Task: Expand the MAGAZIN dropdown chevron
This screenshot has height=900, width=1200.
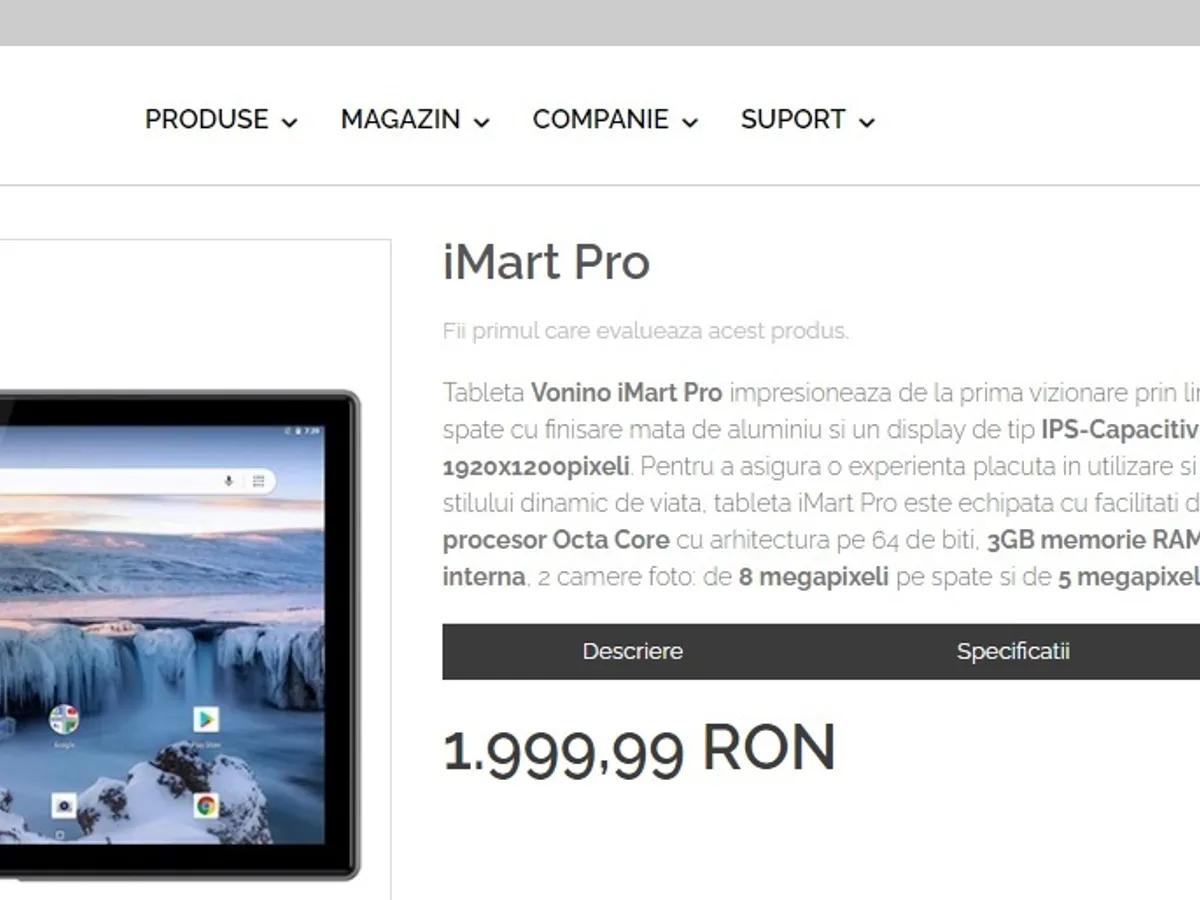Action: coord(481,123)
